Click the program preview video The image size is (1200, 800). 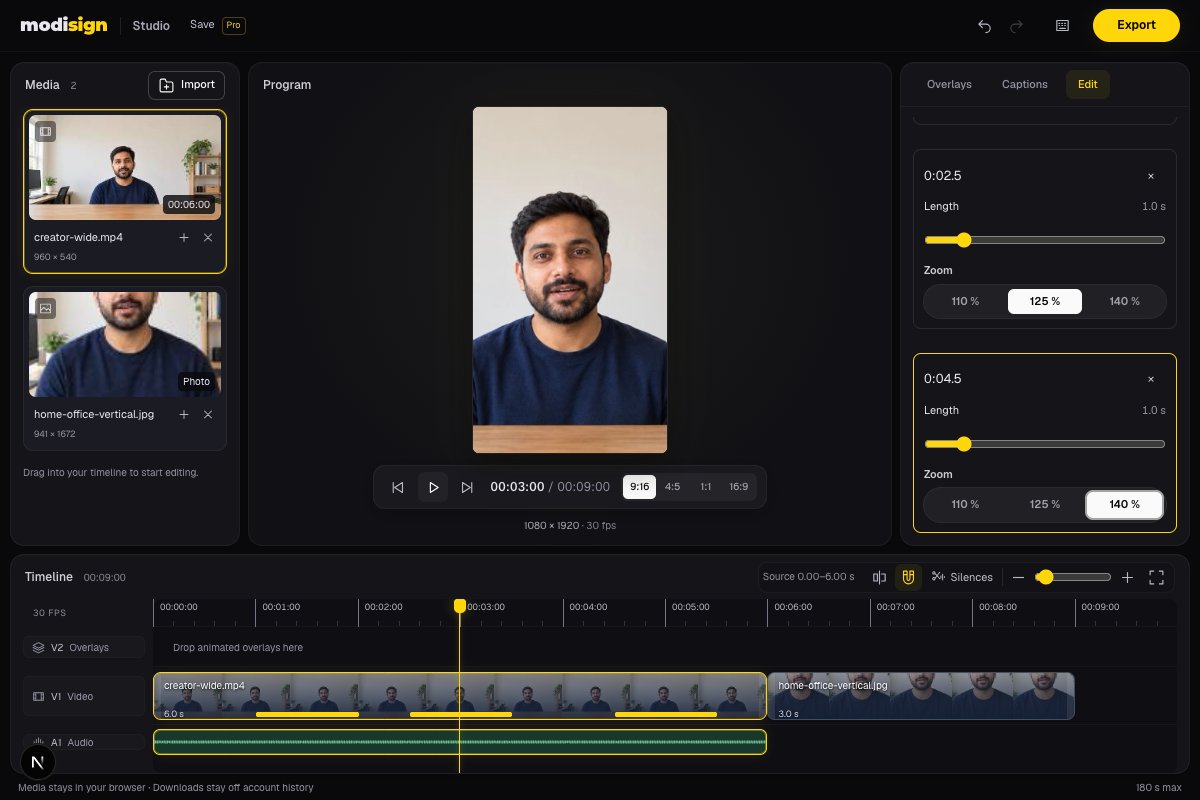coord(570,280)
